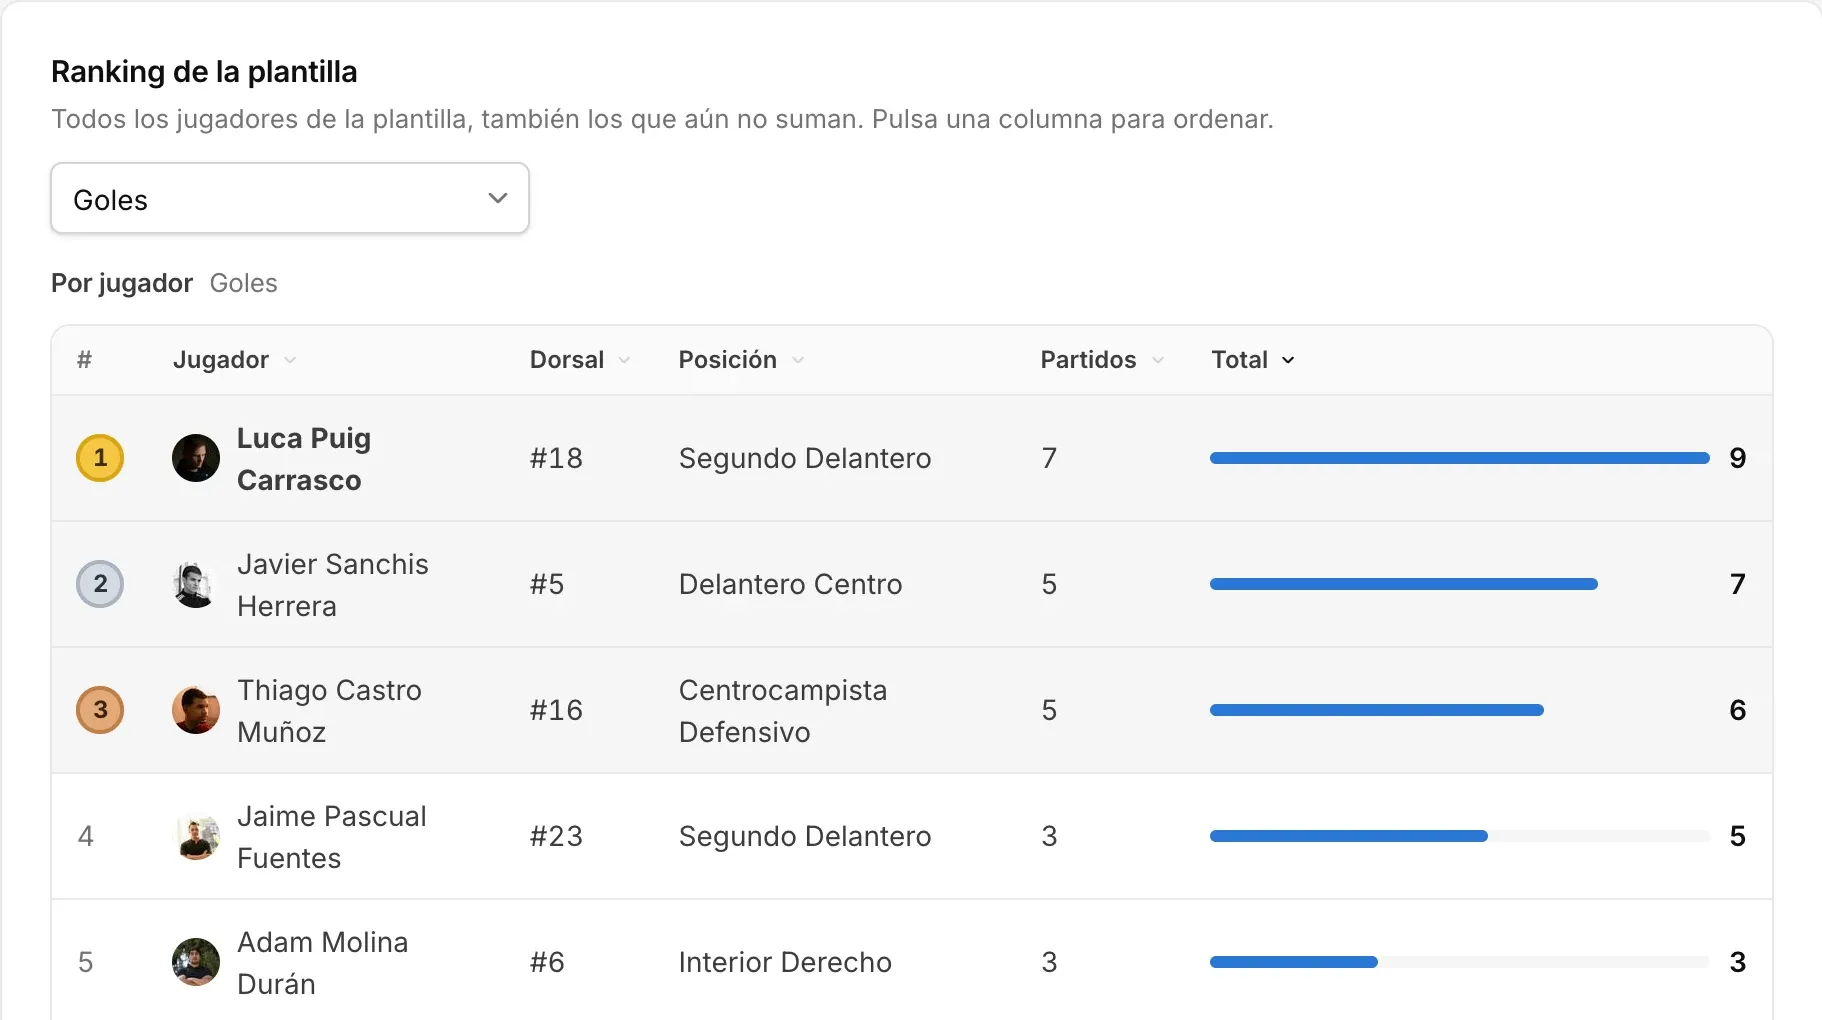The image size is (1822, 1020).
Task: Select player name Javier Sanchis Herrera
Action: [x=333, y=585]
